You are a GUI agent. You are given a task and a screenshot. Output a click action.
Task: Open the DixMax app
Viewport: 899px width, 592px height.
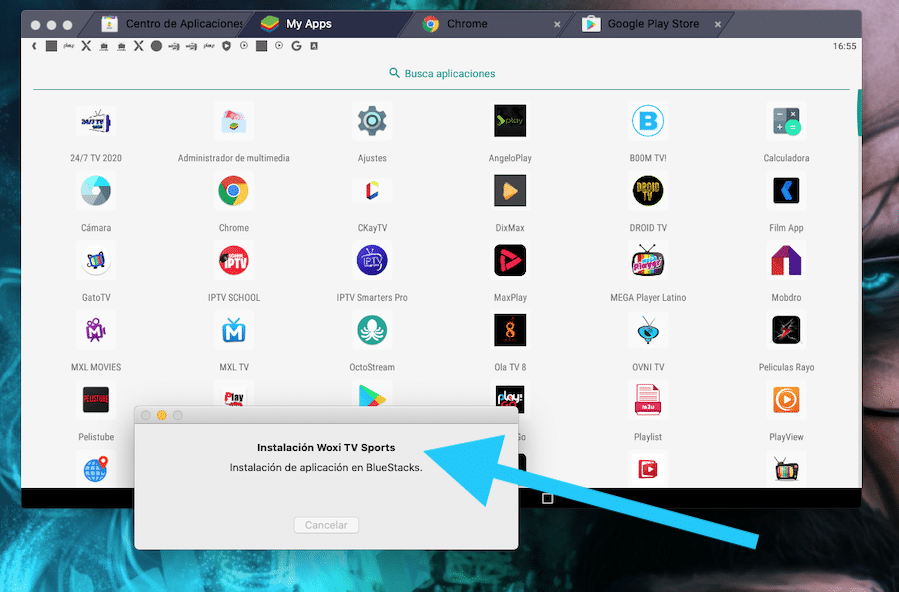(509, 190)
